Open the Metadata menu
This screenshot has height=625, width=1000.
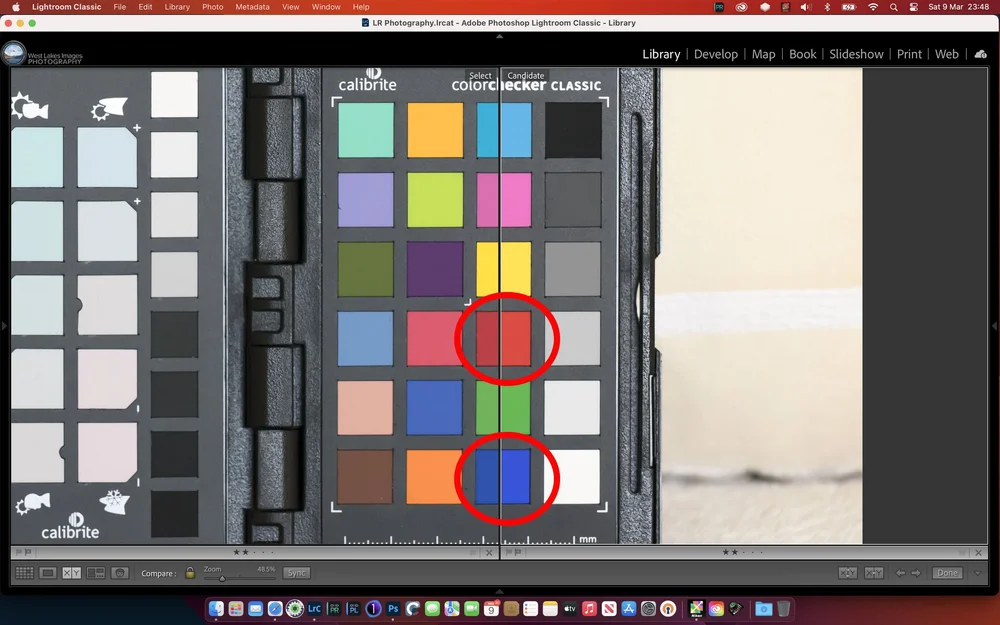click(x=252, y=7)
